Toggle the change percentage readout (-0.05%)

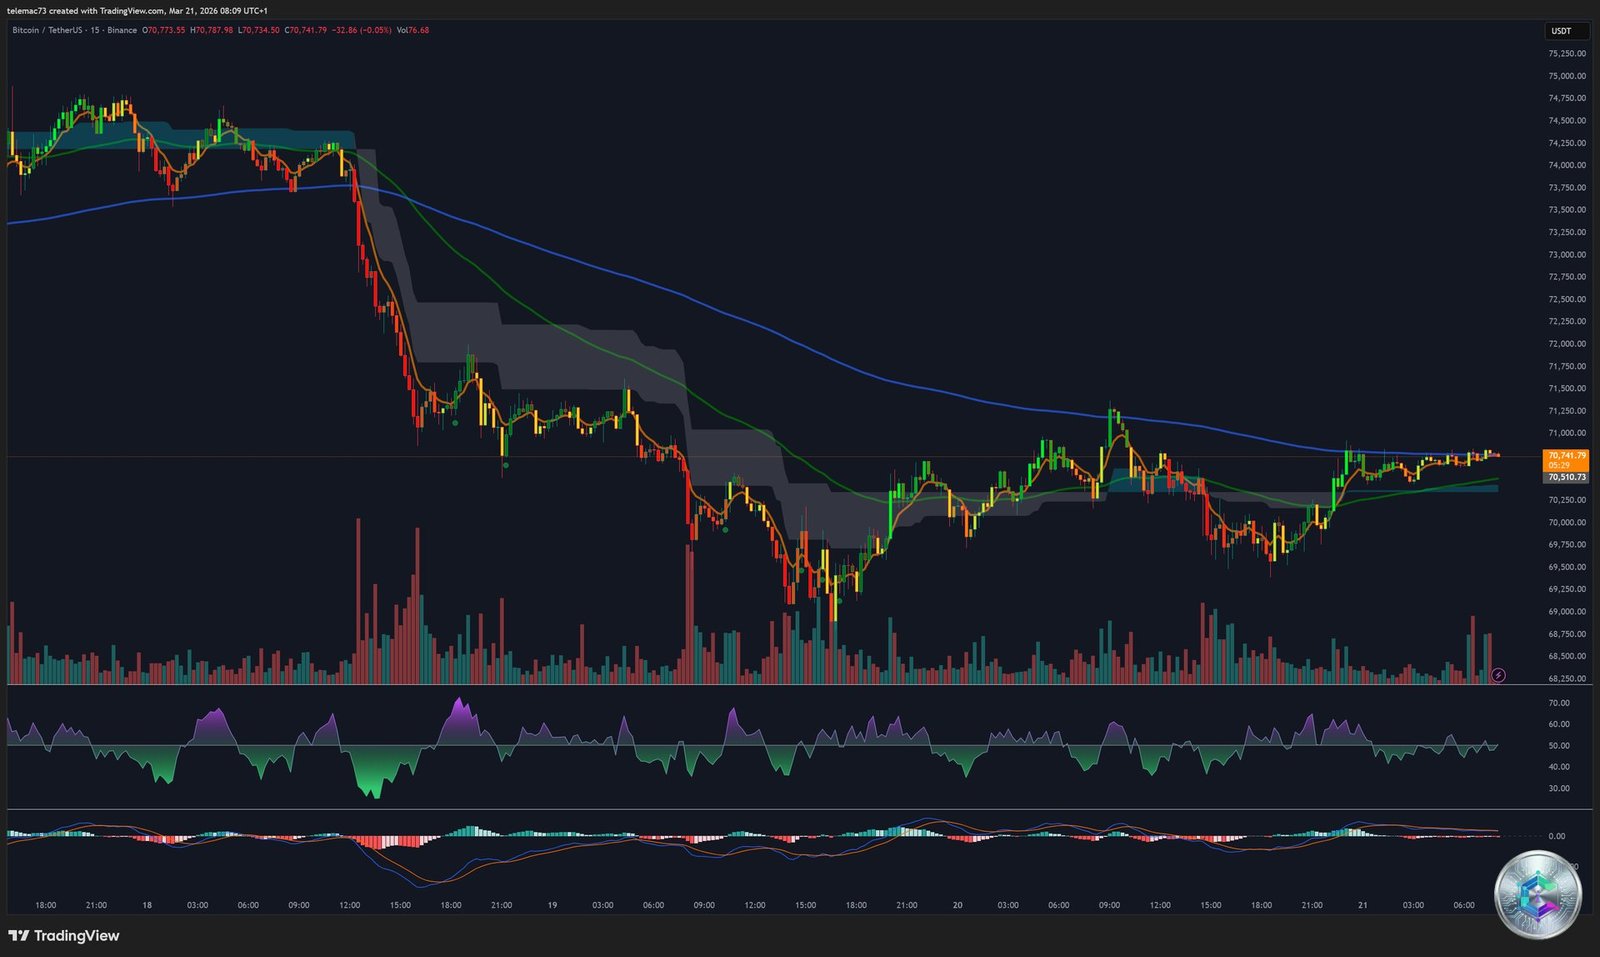[x=375, y=31]
